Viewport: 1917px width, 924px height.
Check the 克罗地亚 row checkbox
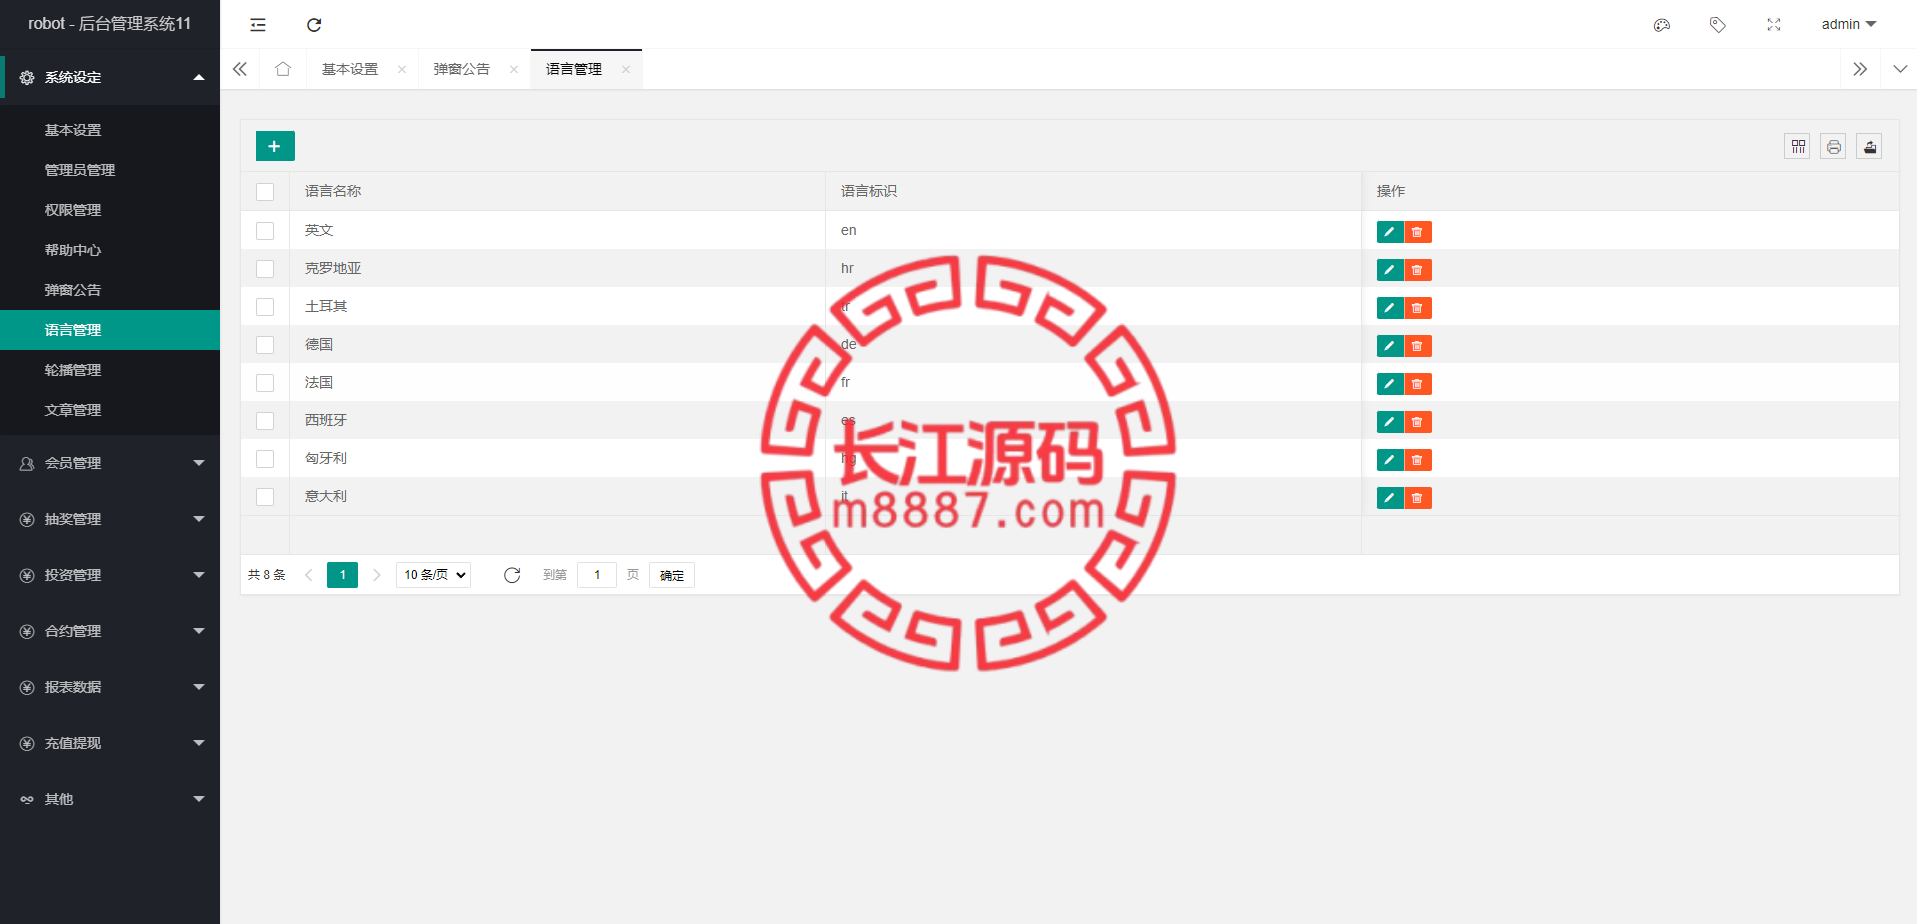265,269
